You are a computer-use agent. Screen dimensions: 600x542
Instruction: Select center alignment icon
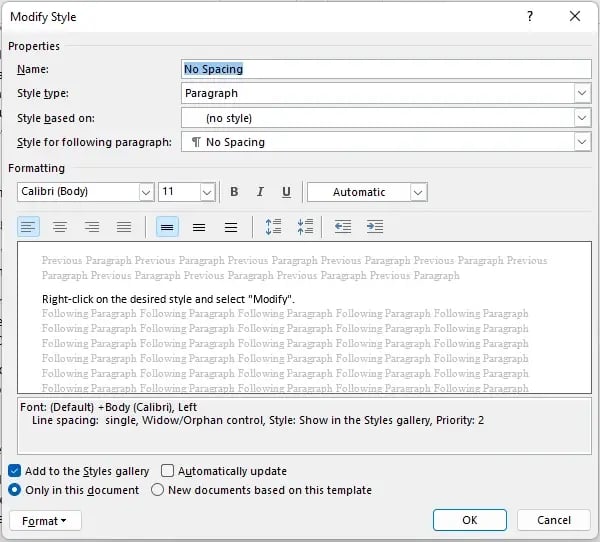tap(60, 227)
